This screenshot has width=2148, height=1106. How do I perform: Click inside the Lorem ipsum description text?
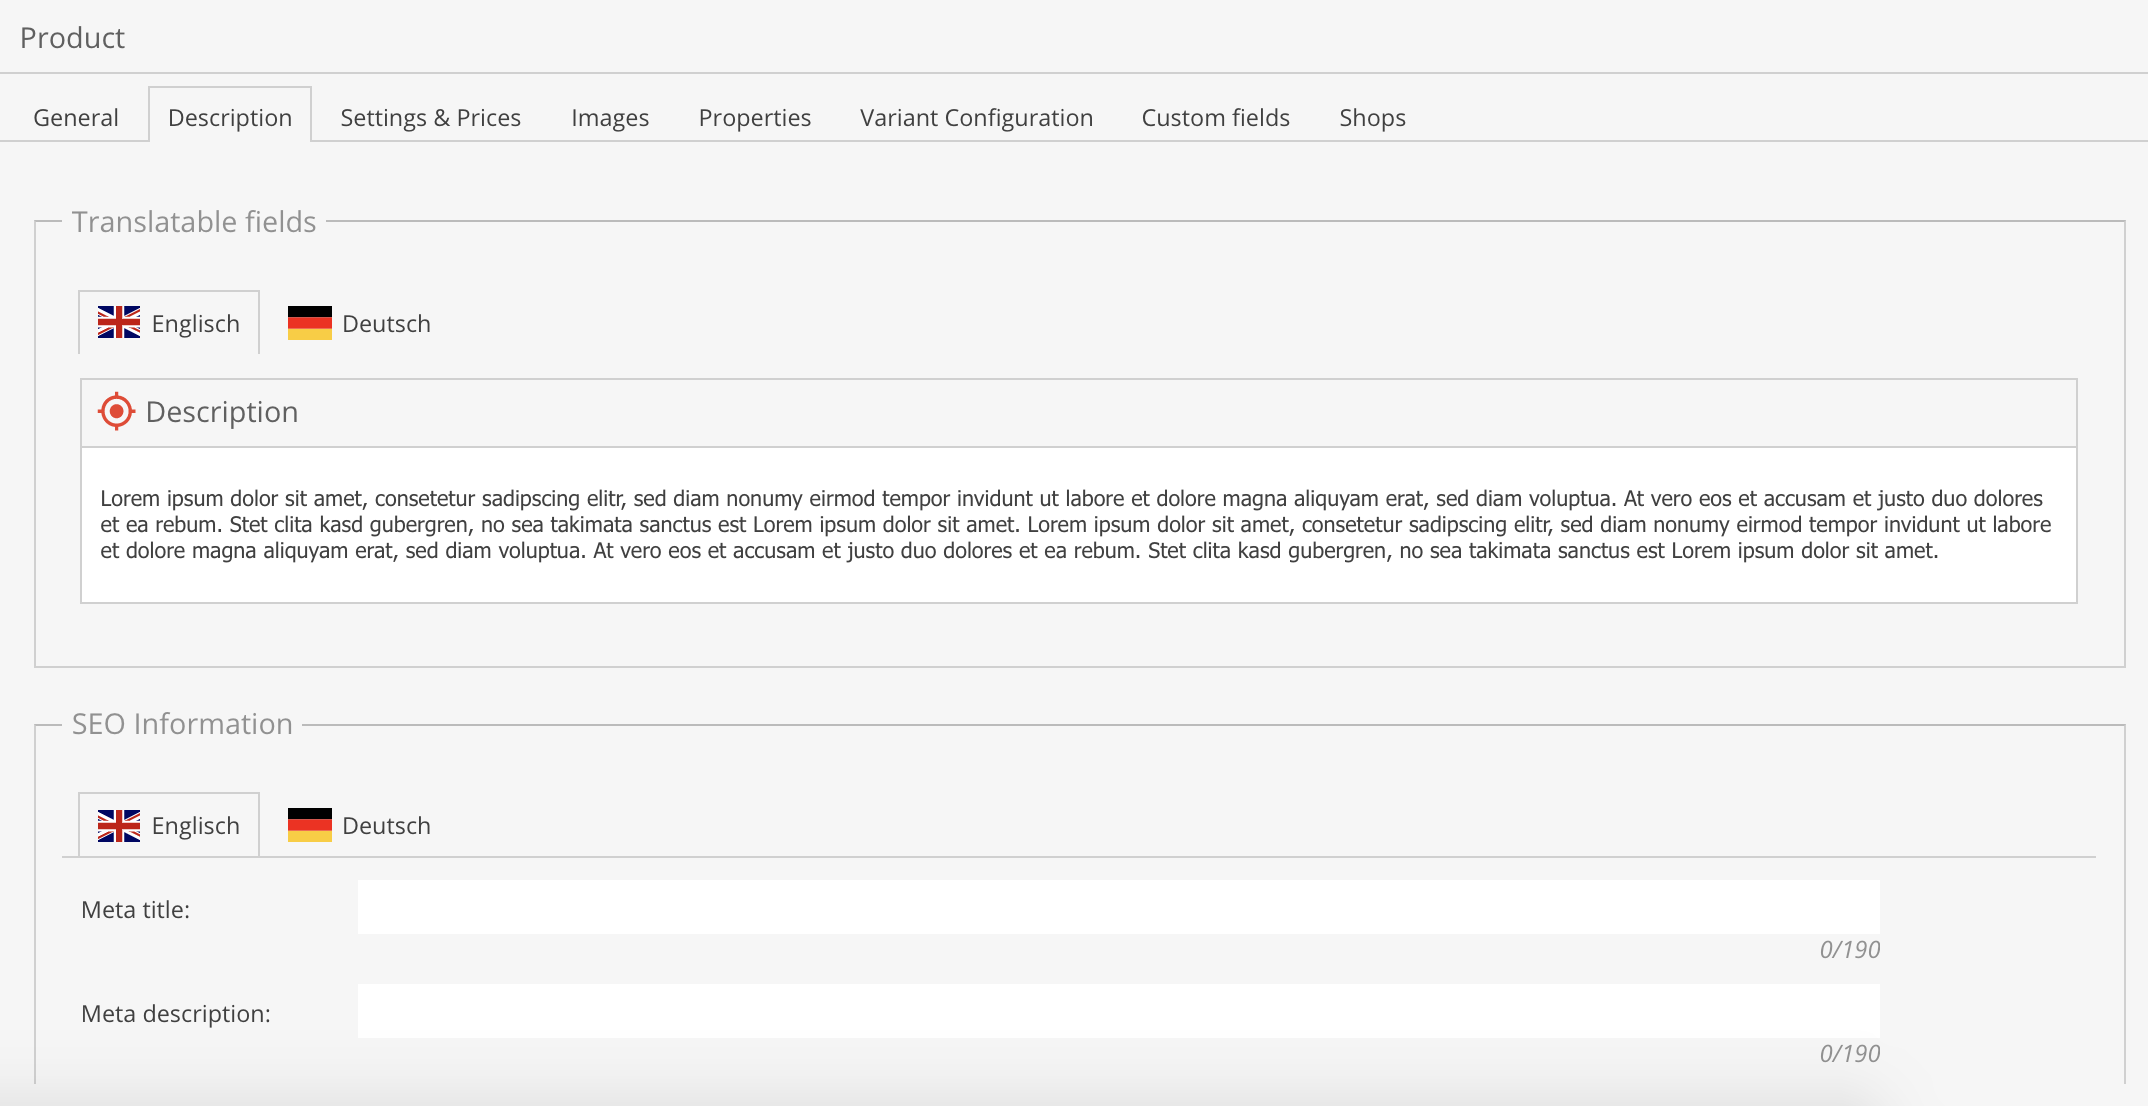point(1076,525)
